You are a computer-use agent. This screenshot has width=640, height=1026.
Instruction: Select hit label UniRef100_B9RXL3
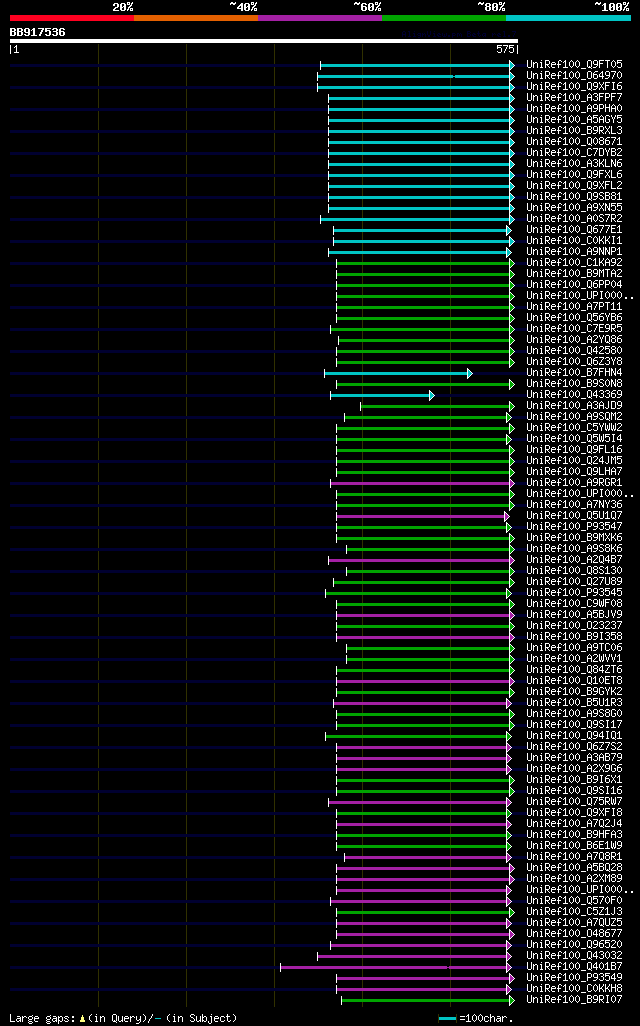pyautogui.click(x=575, y=130)
